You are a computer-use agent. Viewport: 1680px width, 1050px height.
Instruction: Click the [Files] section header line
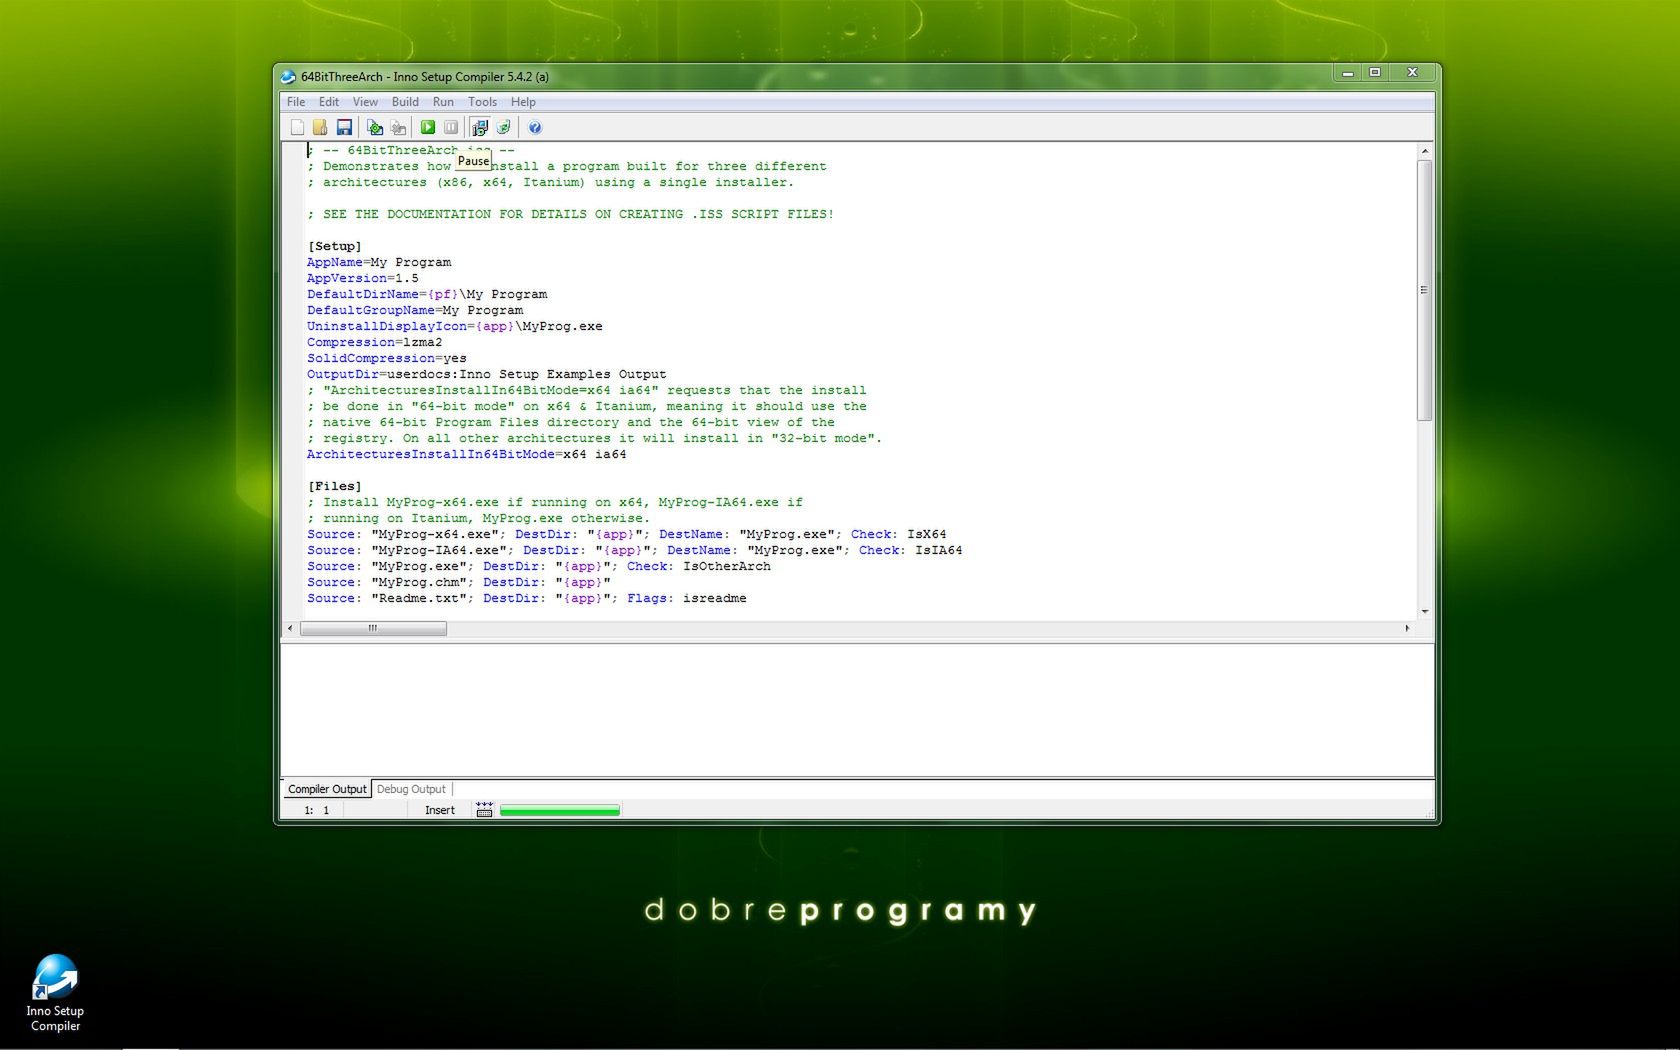pos(335,486)
